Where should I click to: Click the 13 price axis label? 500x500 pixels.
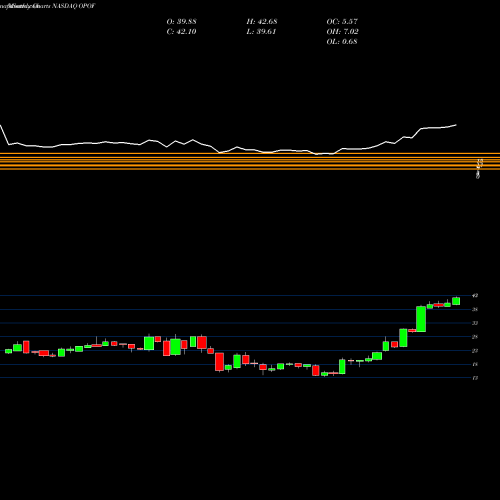coord(475,378)
